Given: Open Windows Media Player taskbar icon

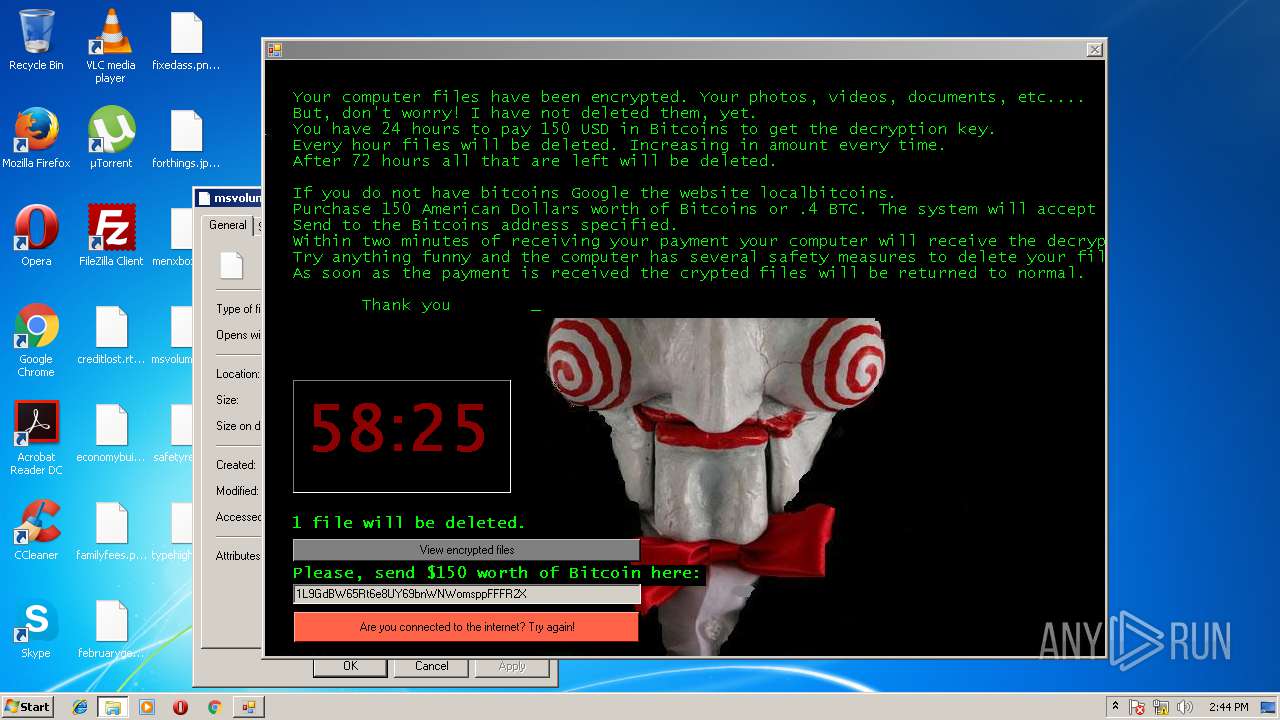Looking at the screenshot, I should [x=147, y=707].
